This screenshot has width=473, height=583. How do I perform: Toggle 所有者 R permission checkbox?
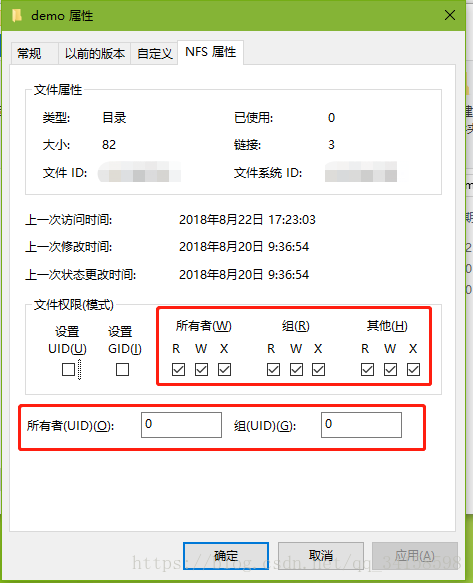click(178, 370)
